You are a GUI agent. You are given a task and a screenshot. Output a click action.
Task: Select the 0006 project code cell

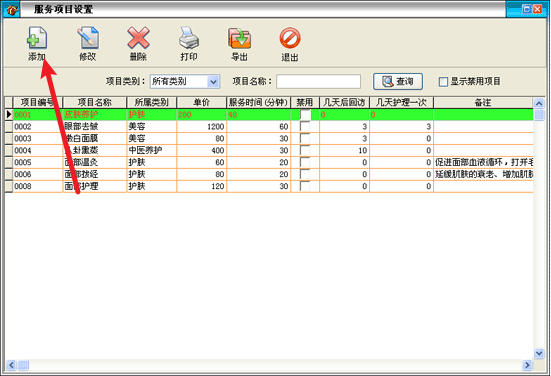(38, 174)
